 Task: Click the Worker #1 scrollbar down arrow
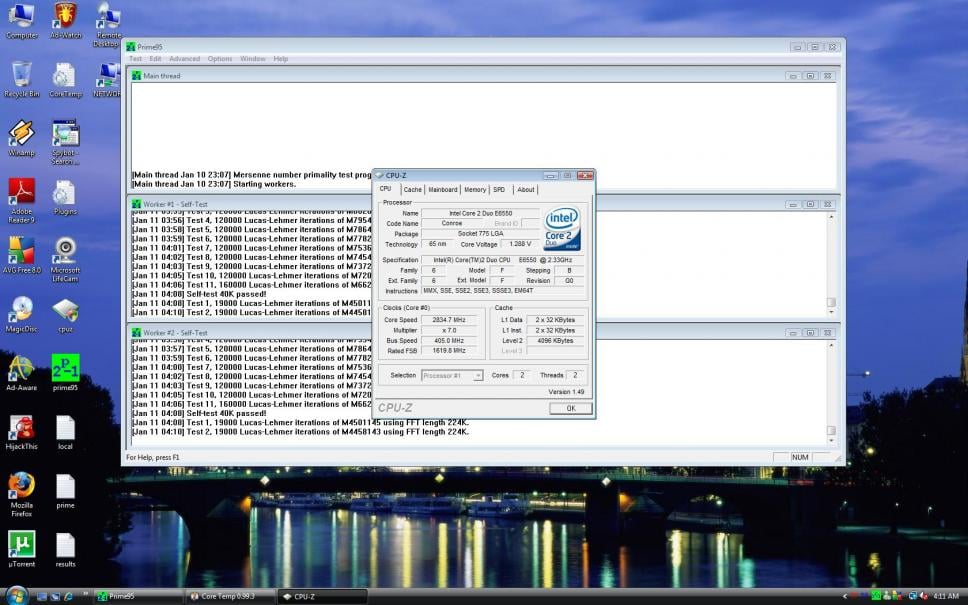831,312
